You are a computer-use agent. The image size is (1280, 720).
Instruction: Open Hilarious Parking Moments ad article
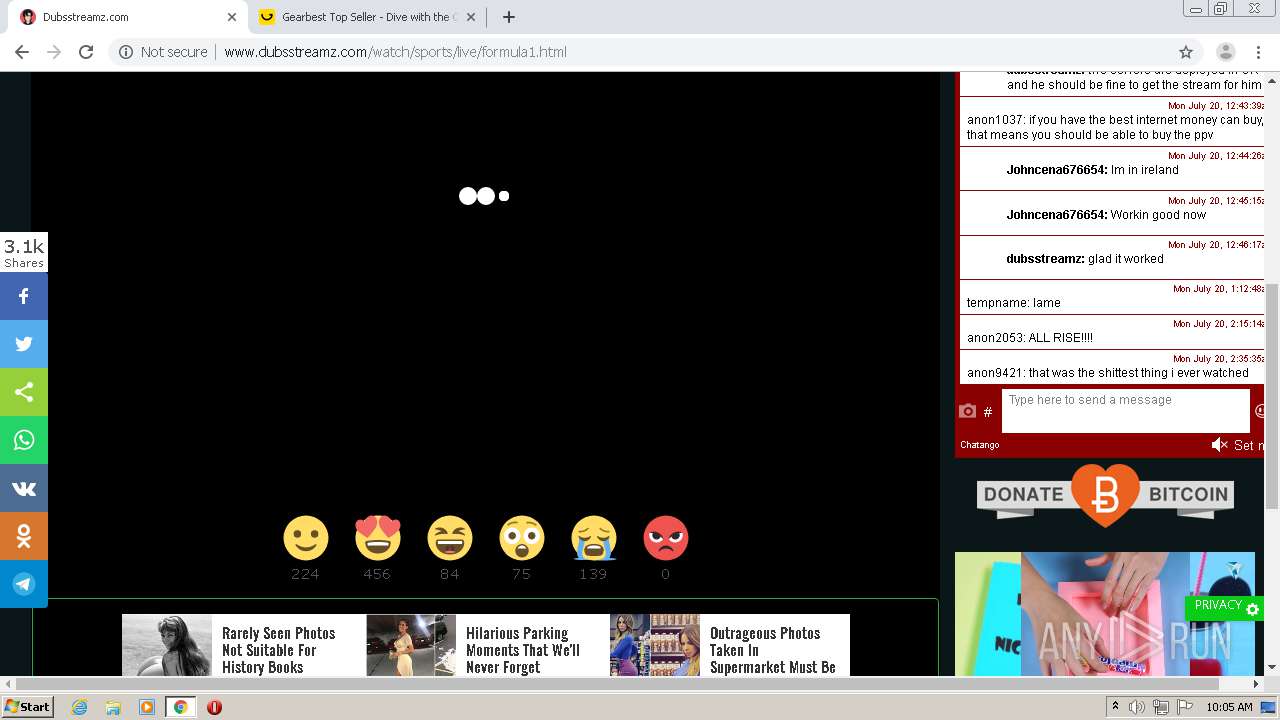tap(523, 650)
